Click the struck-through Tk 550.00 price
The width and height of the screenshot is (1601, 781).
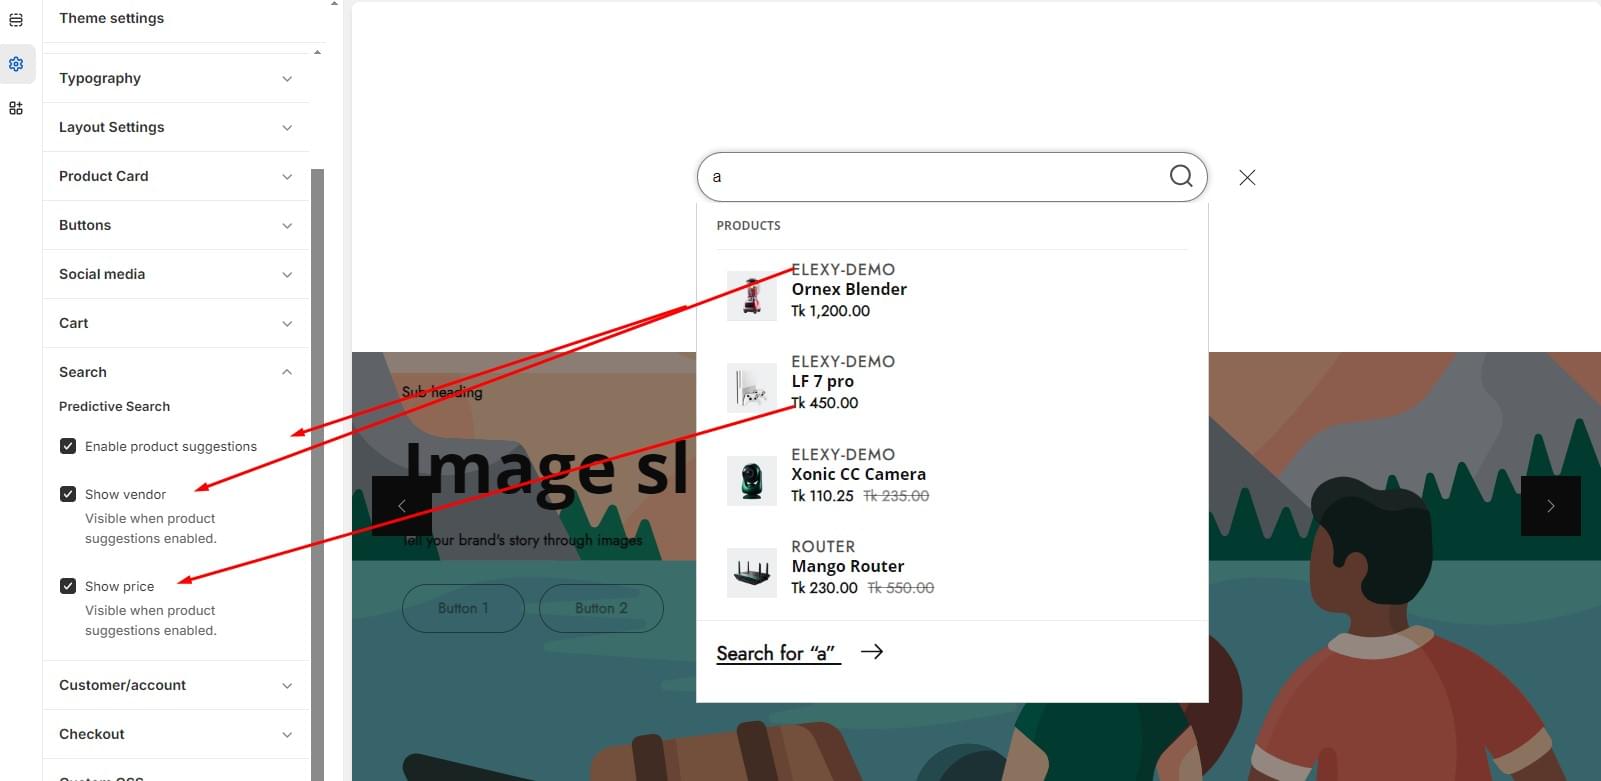900,588
